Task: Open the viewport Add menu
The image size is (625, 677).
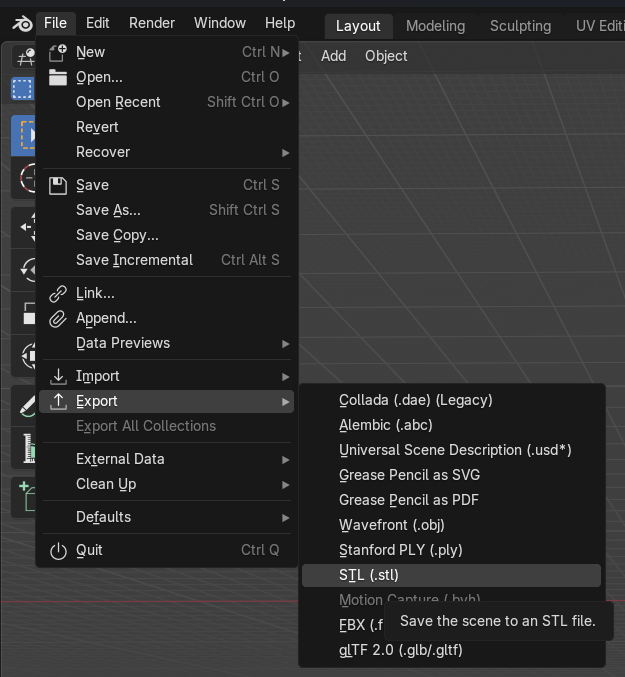Action: tap(334, 56)
